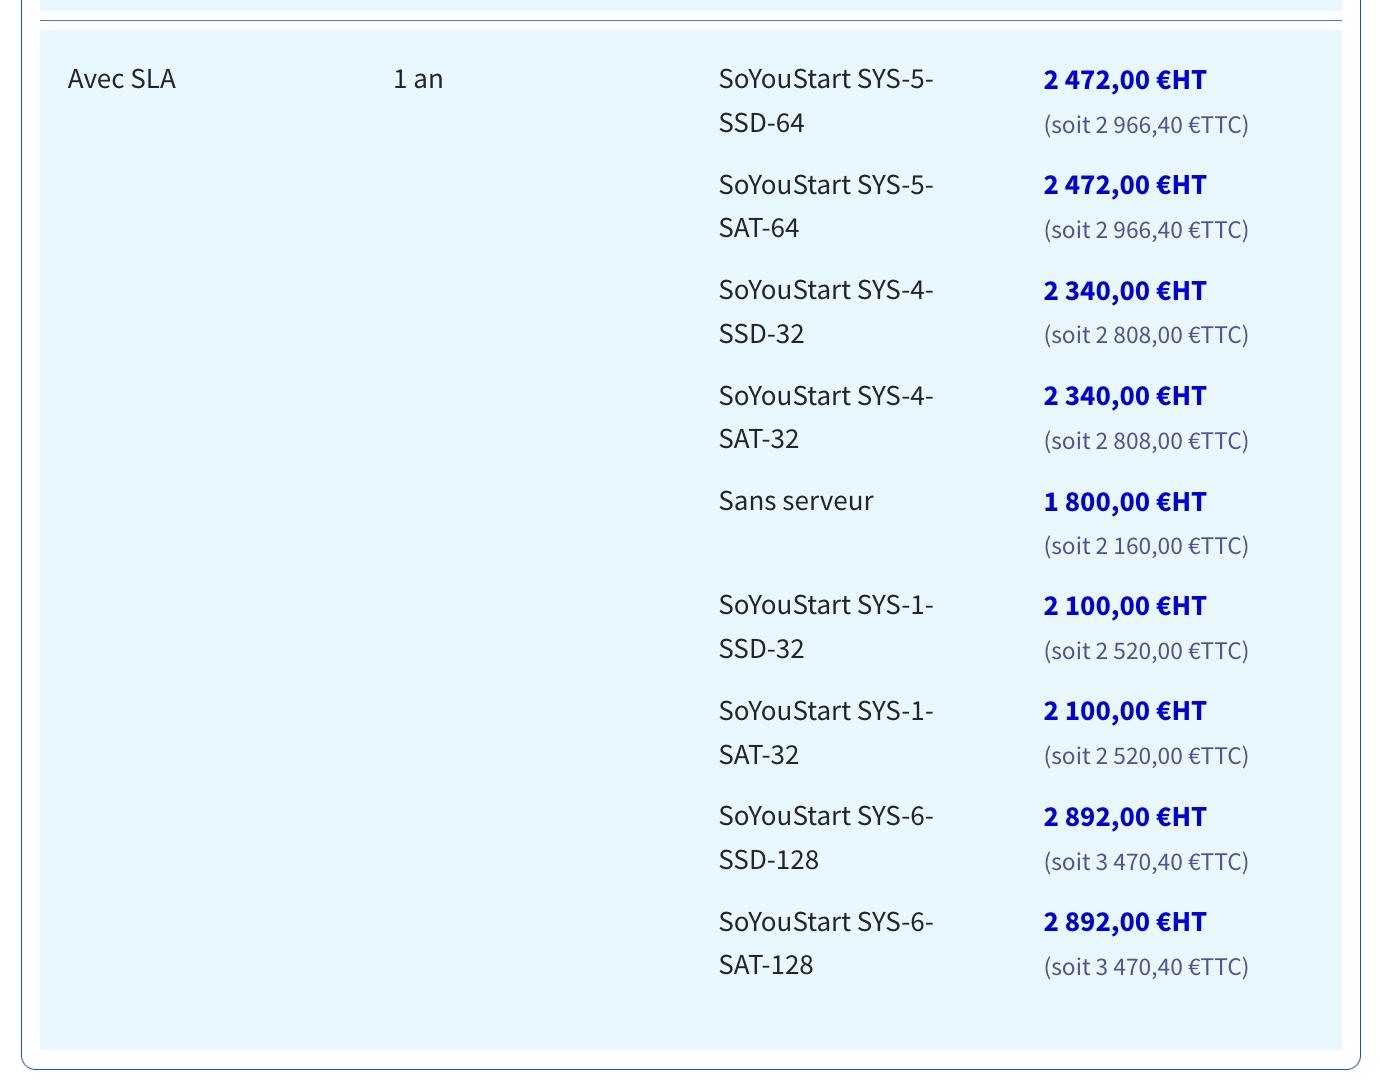The width and height of the screenshot is (1380, 1088).
Task: Click '(soit 2 808,00 €TTC)' under SYS-4-SSD-32
Action: pos(1146,335)
